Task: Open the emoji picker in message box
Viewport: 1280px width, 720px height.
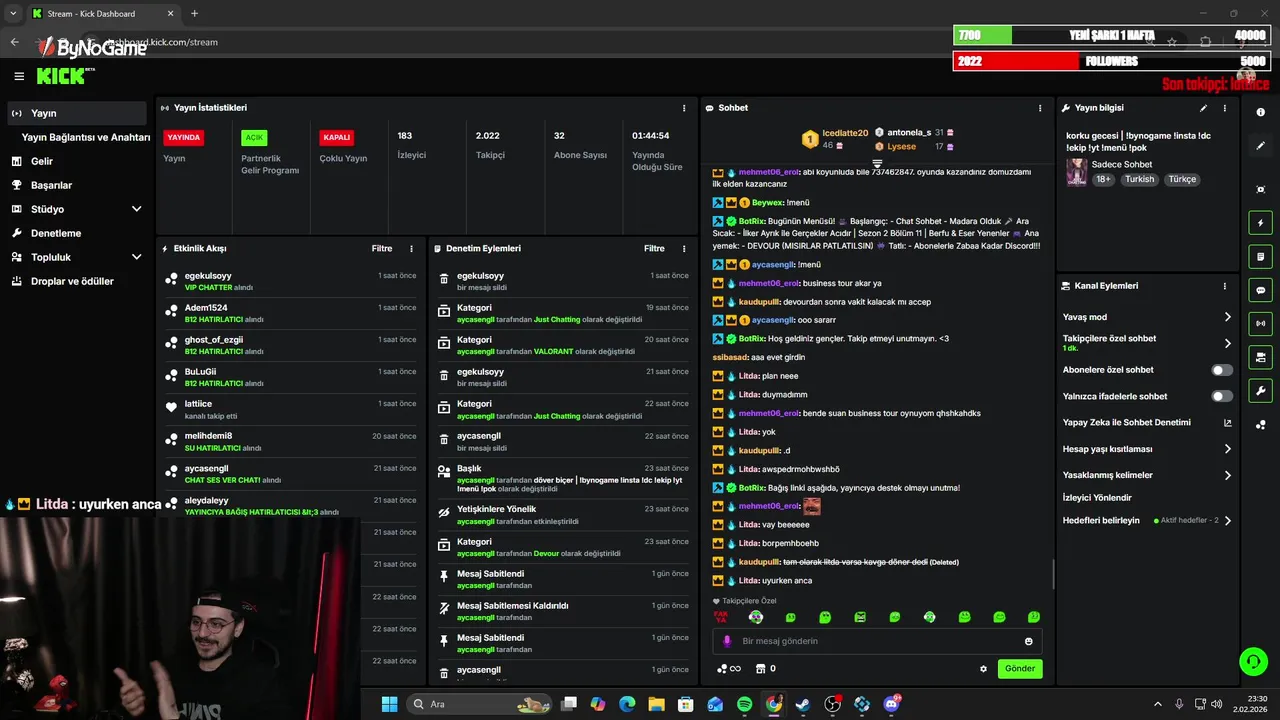Action: pyautogui.click(x=1028, y=641)
